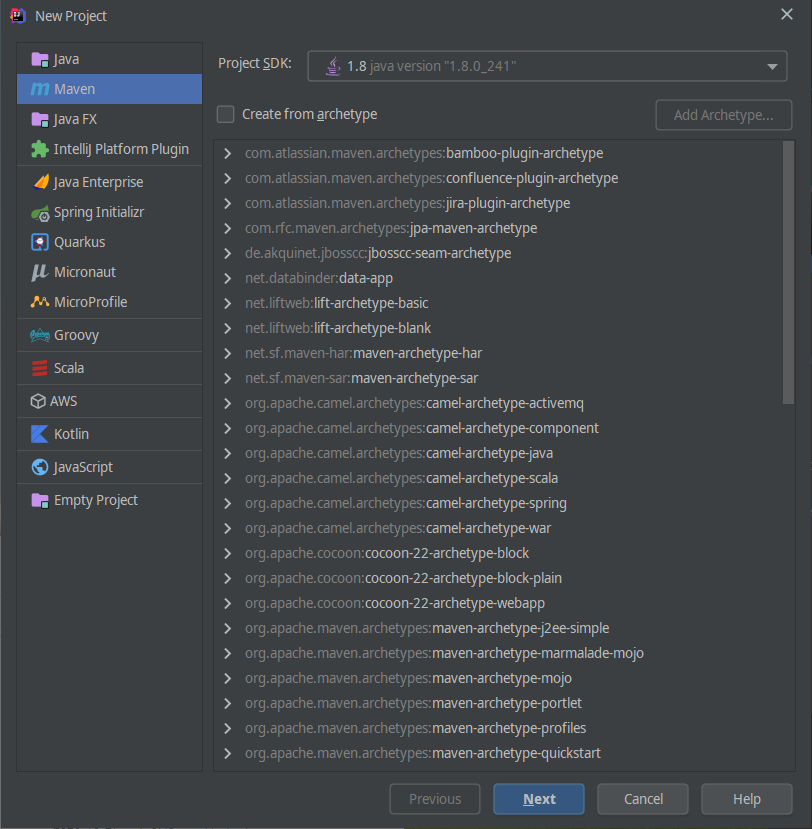Click the MicroProfile icon
This screenshot has width=812, height=829.
tap(40, 302)
